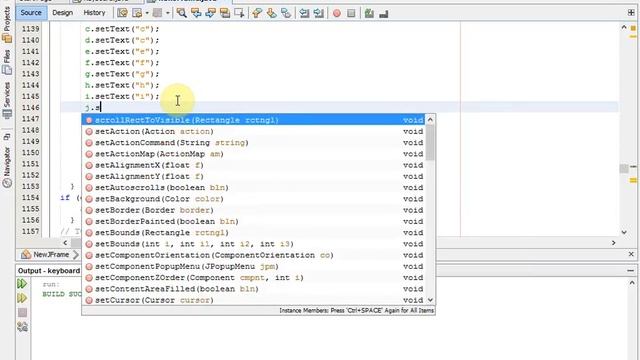The image size is (640, 360).
Task: Select the Output - keyboard tab title
Action: tap(49, 271)
